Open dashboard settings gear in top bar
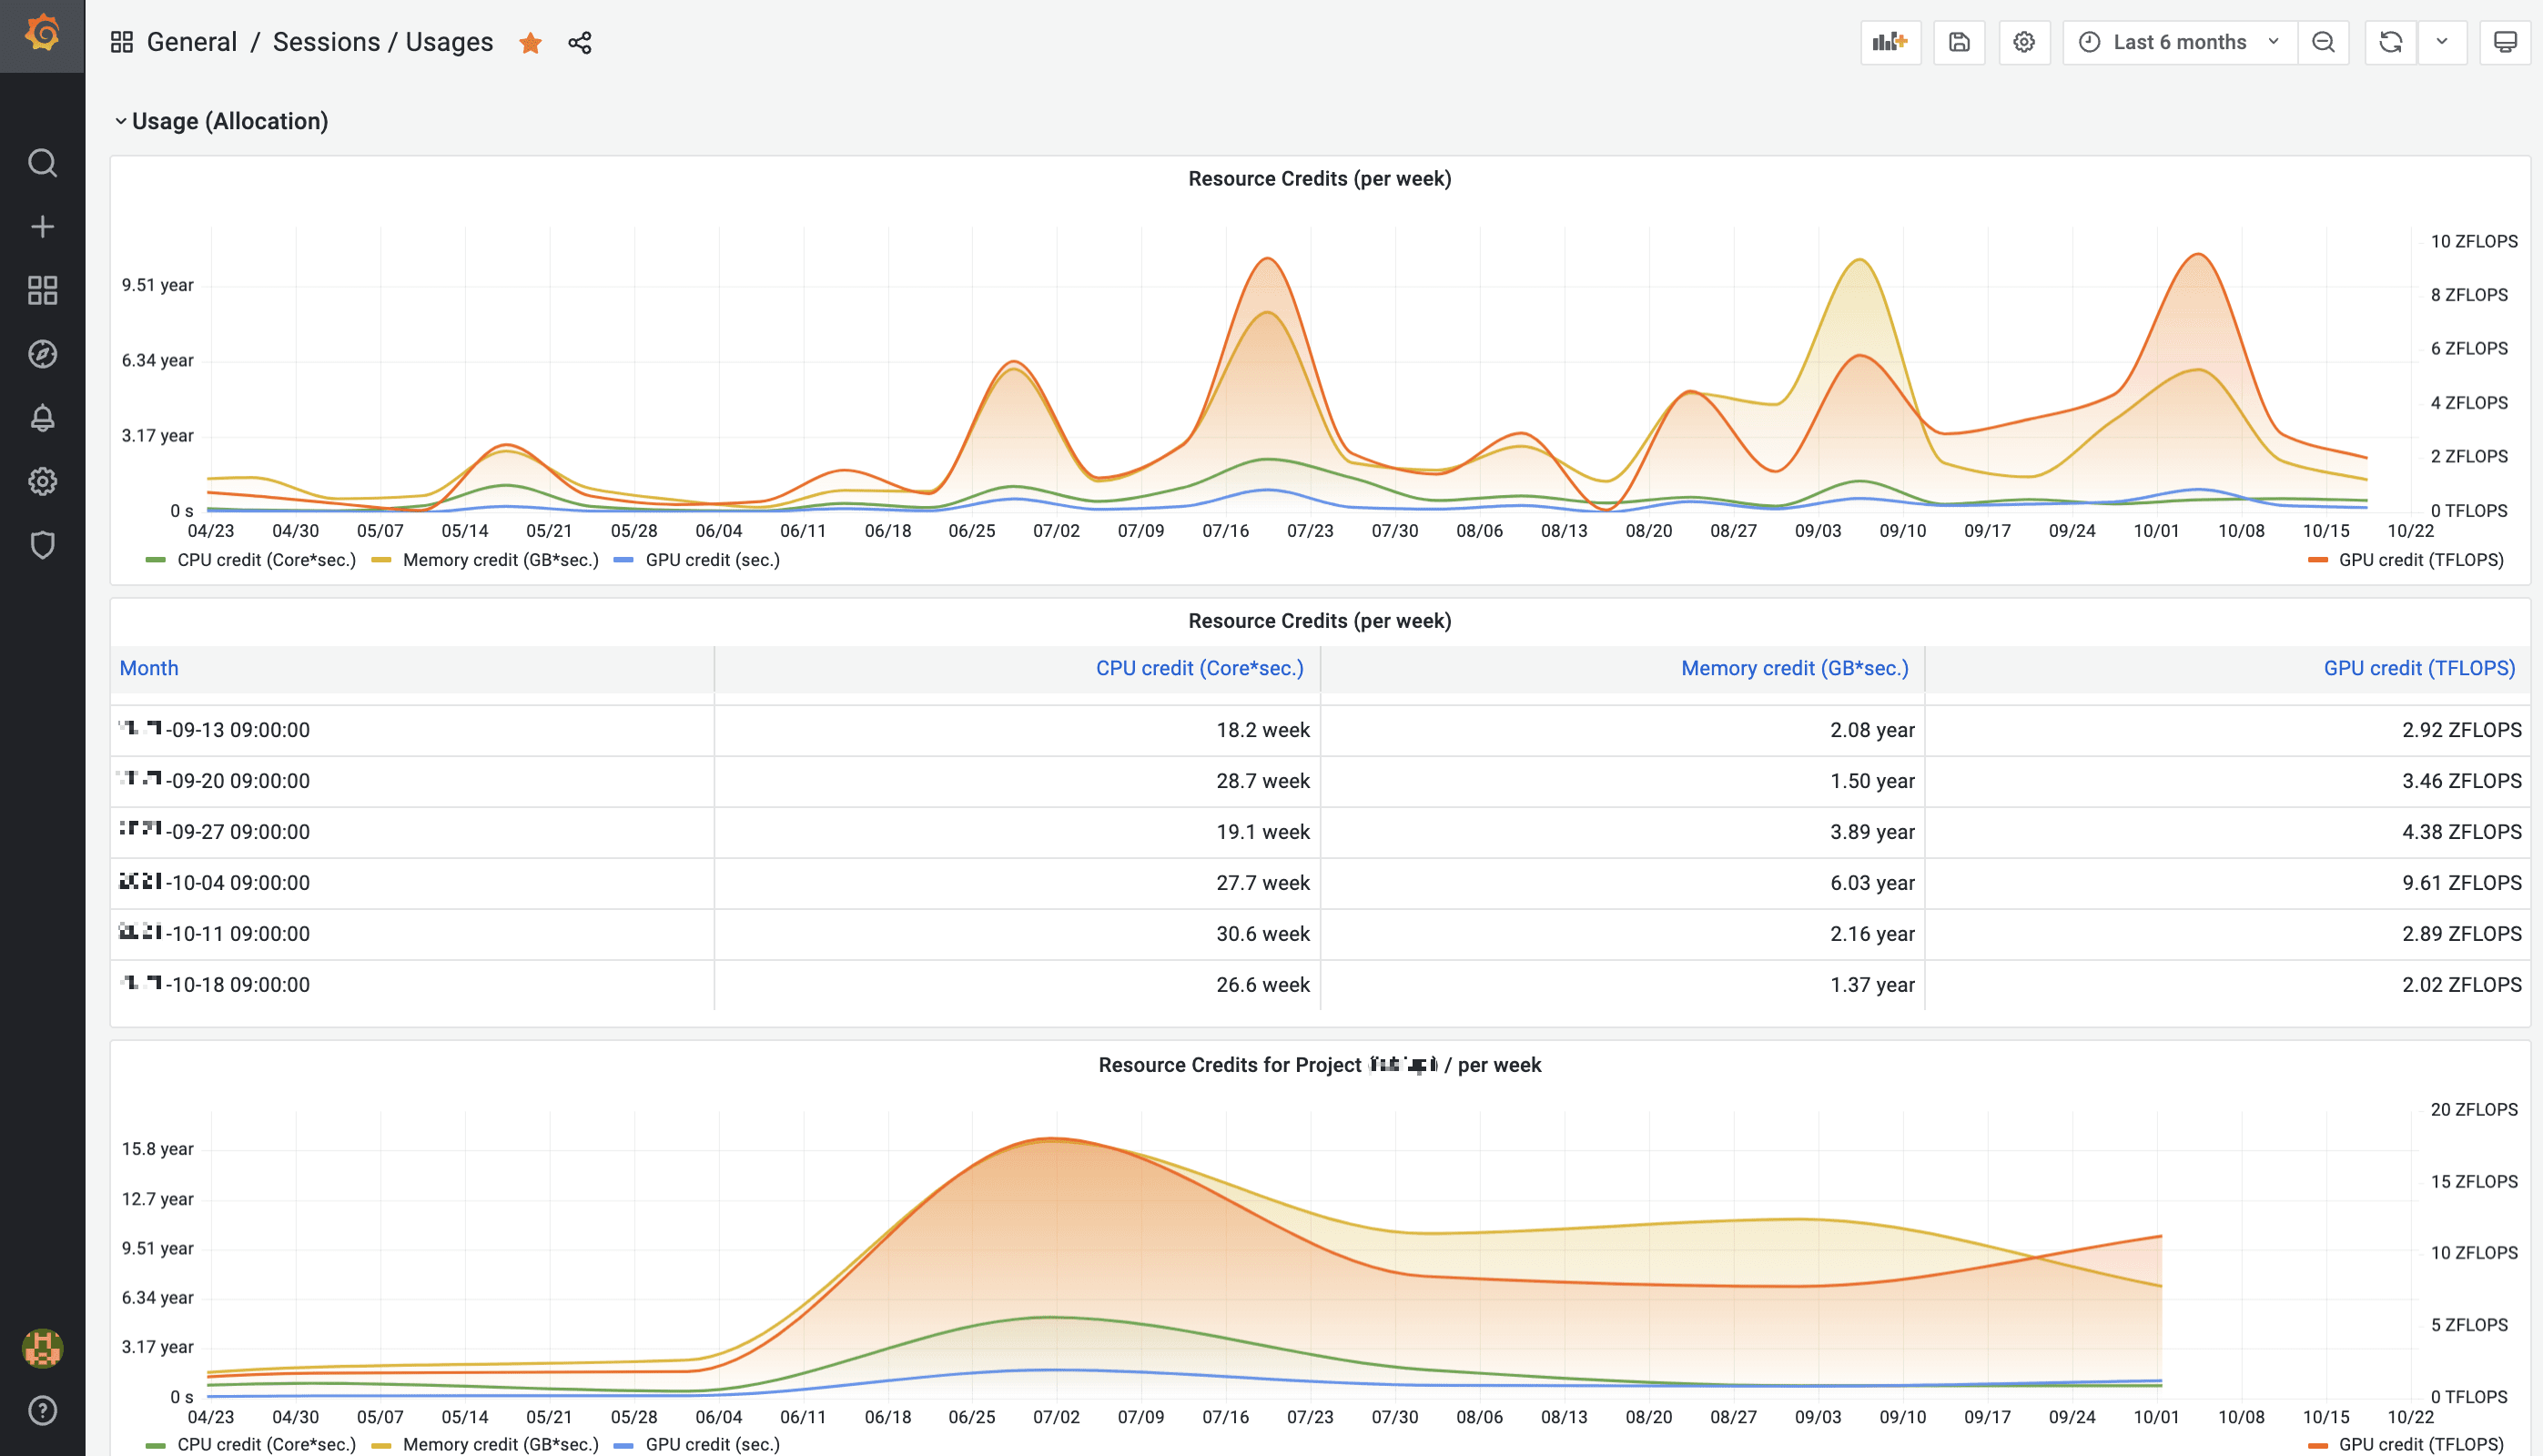This screenshot has width=2543, height=1456. 2024,42
